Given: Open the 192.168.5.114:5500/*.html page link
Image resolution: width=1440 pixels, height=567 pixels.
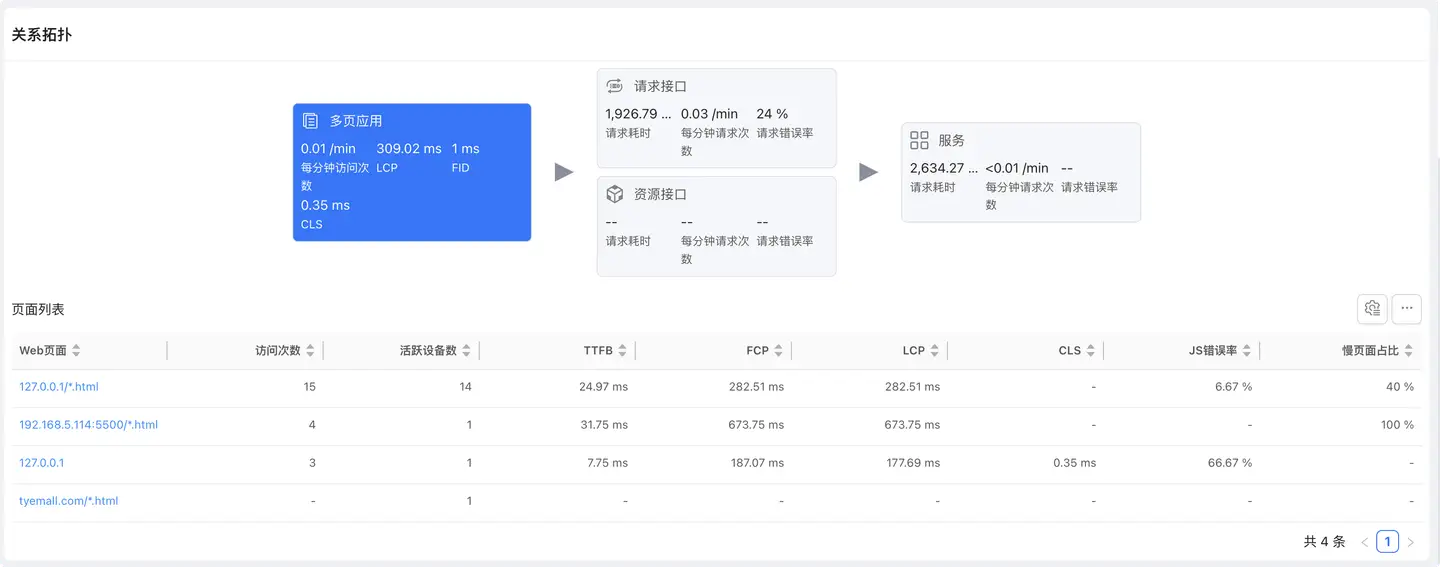Looking at the screenshot, I should point(88,425).
